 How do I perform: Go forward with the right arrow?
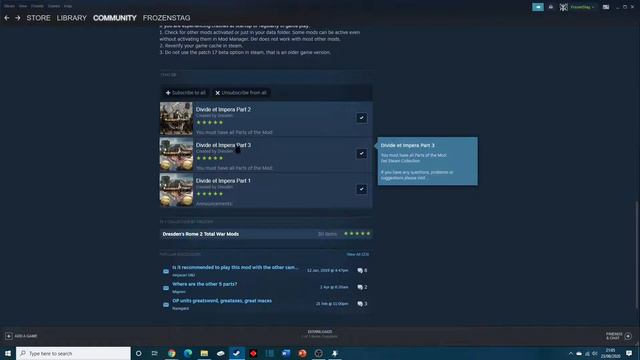(x=18, y=18)
